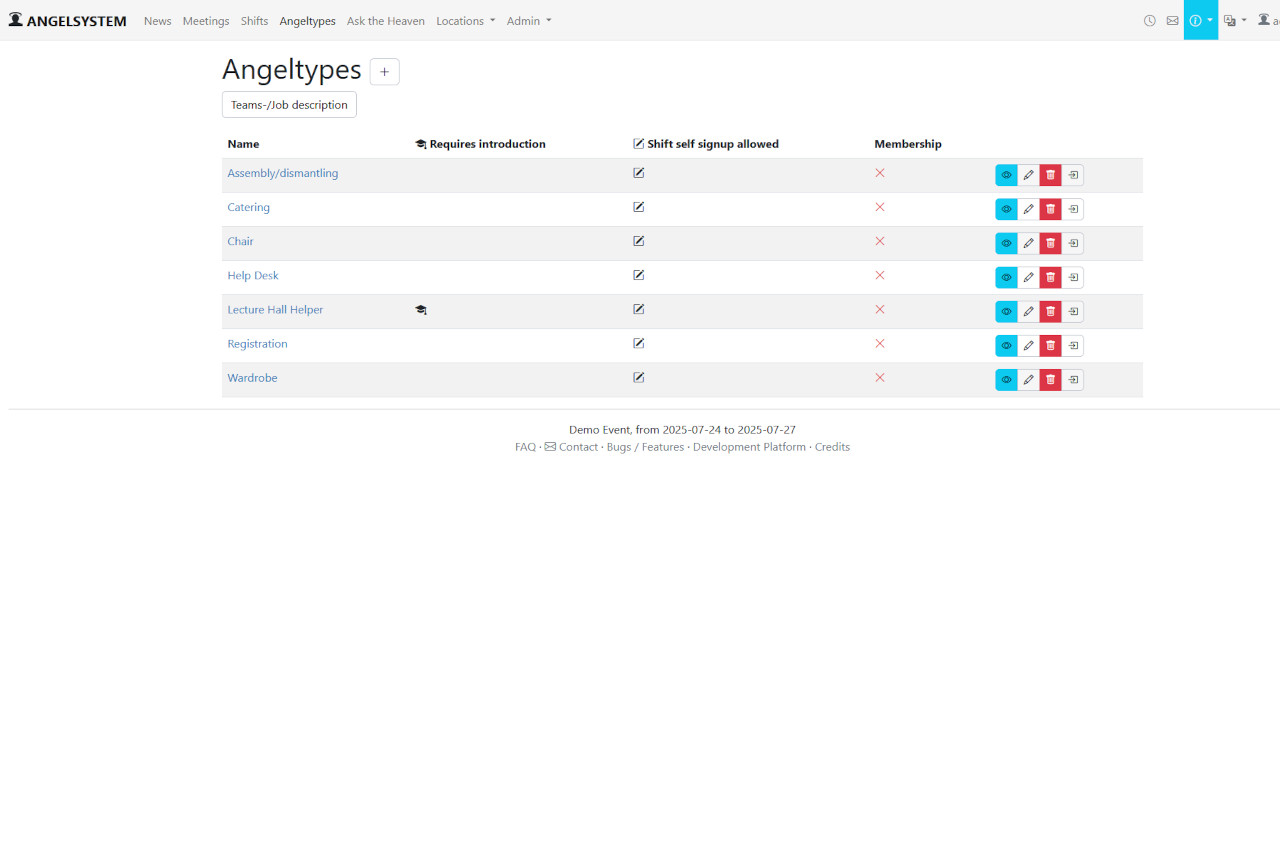View Lecture Hall Helper eye icon
This screenshot has height=853, width=1280.
tap(1006, 311)
